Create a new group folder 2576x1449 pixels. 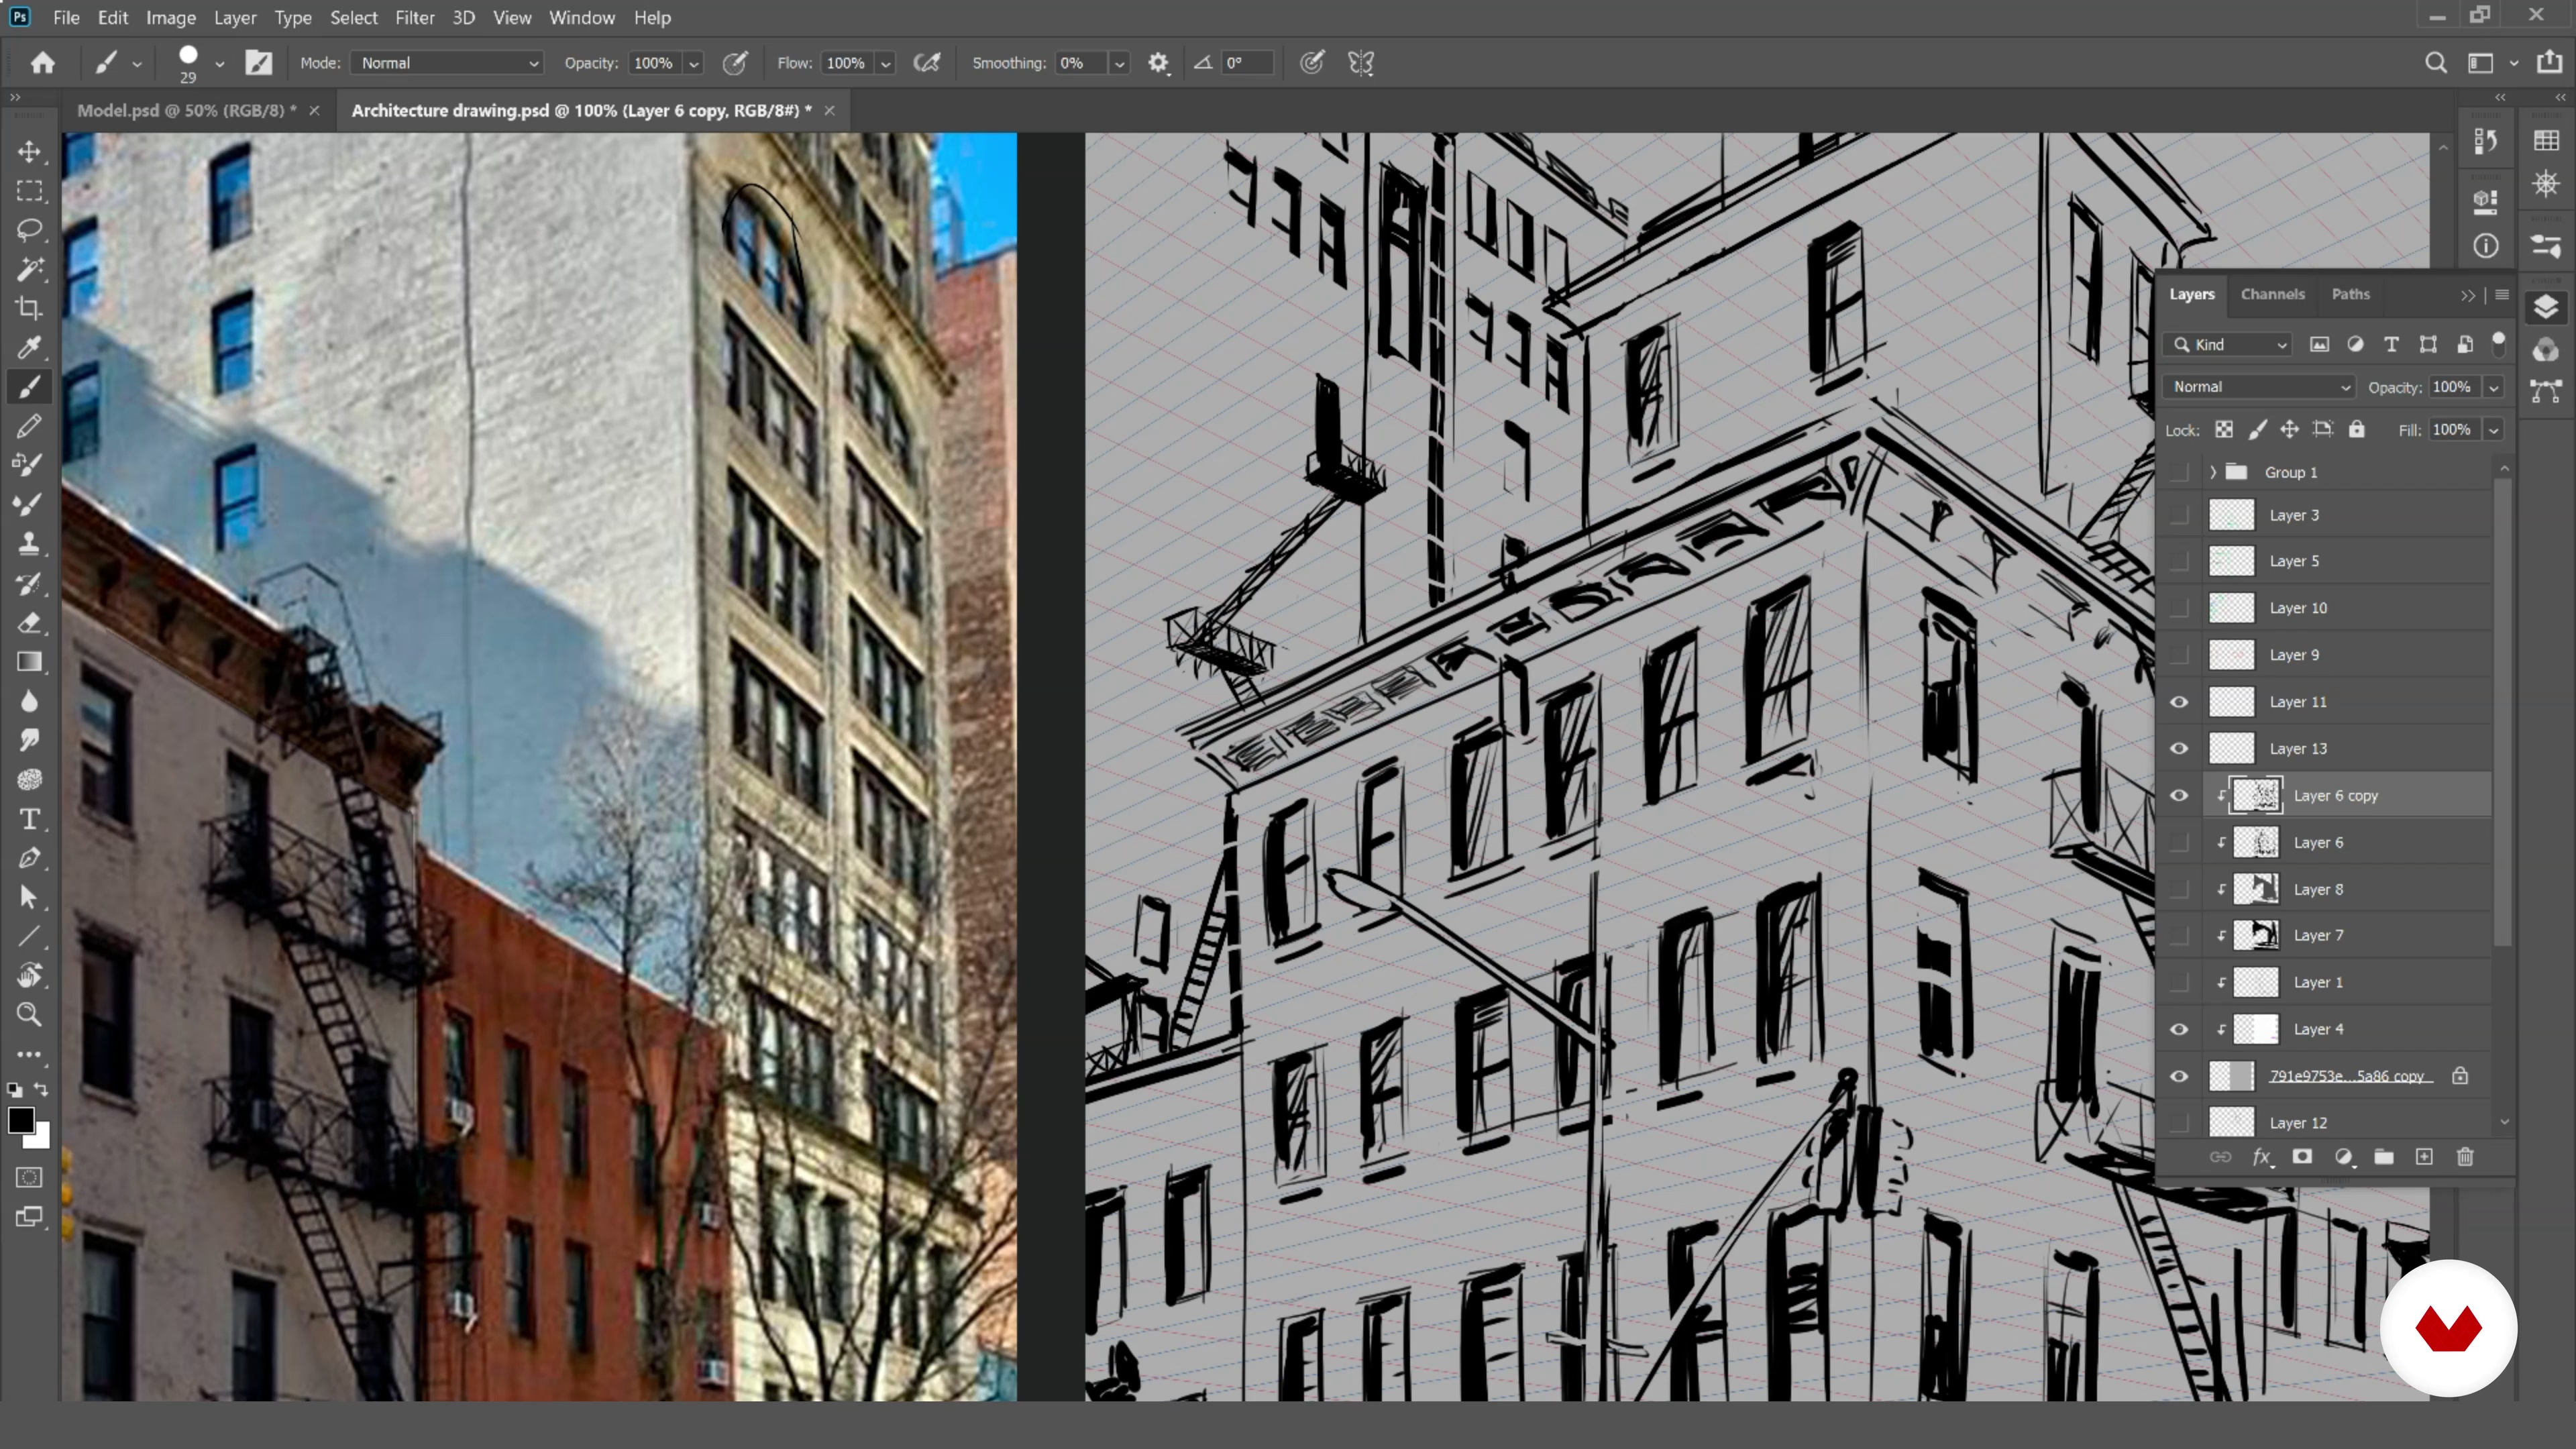coord(2384,1157)
